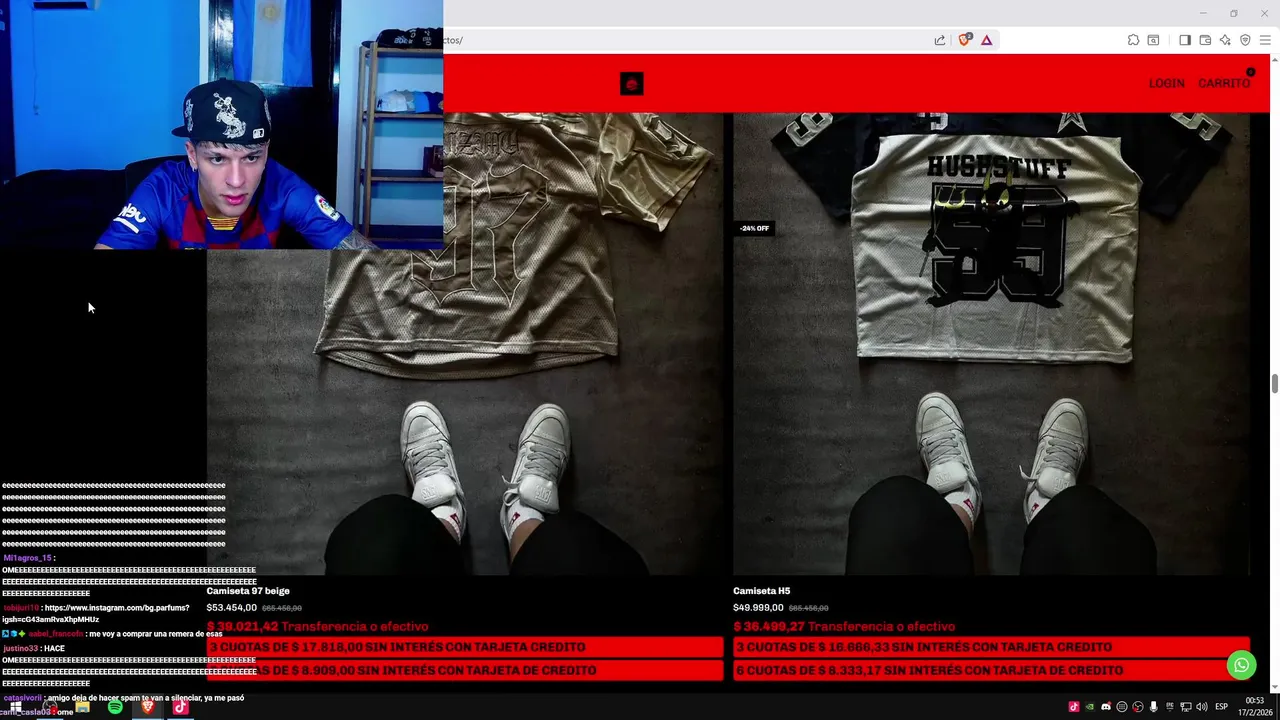This screenshot has height=720, width=1280.
Task: Click the Windows Start button
Action: point(15,707)
